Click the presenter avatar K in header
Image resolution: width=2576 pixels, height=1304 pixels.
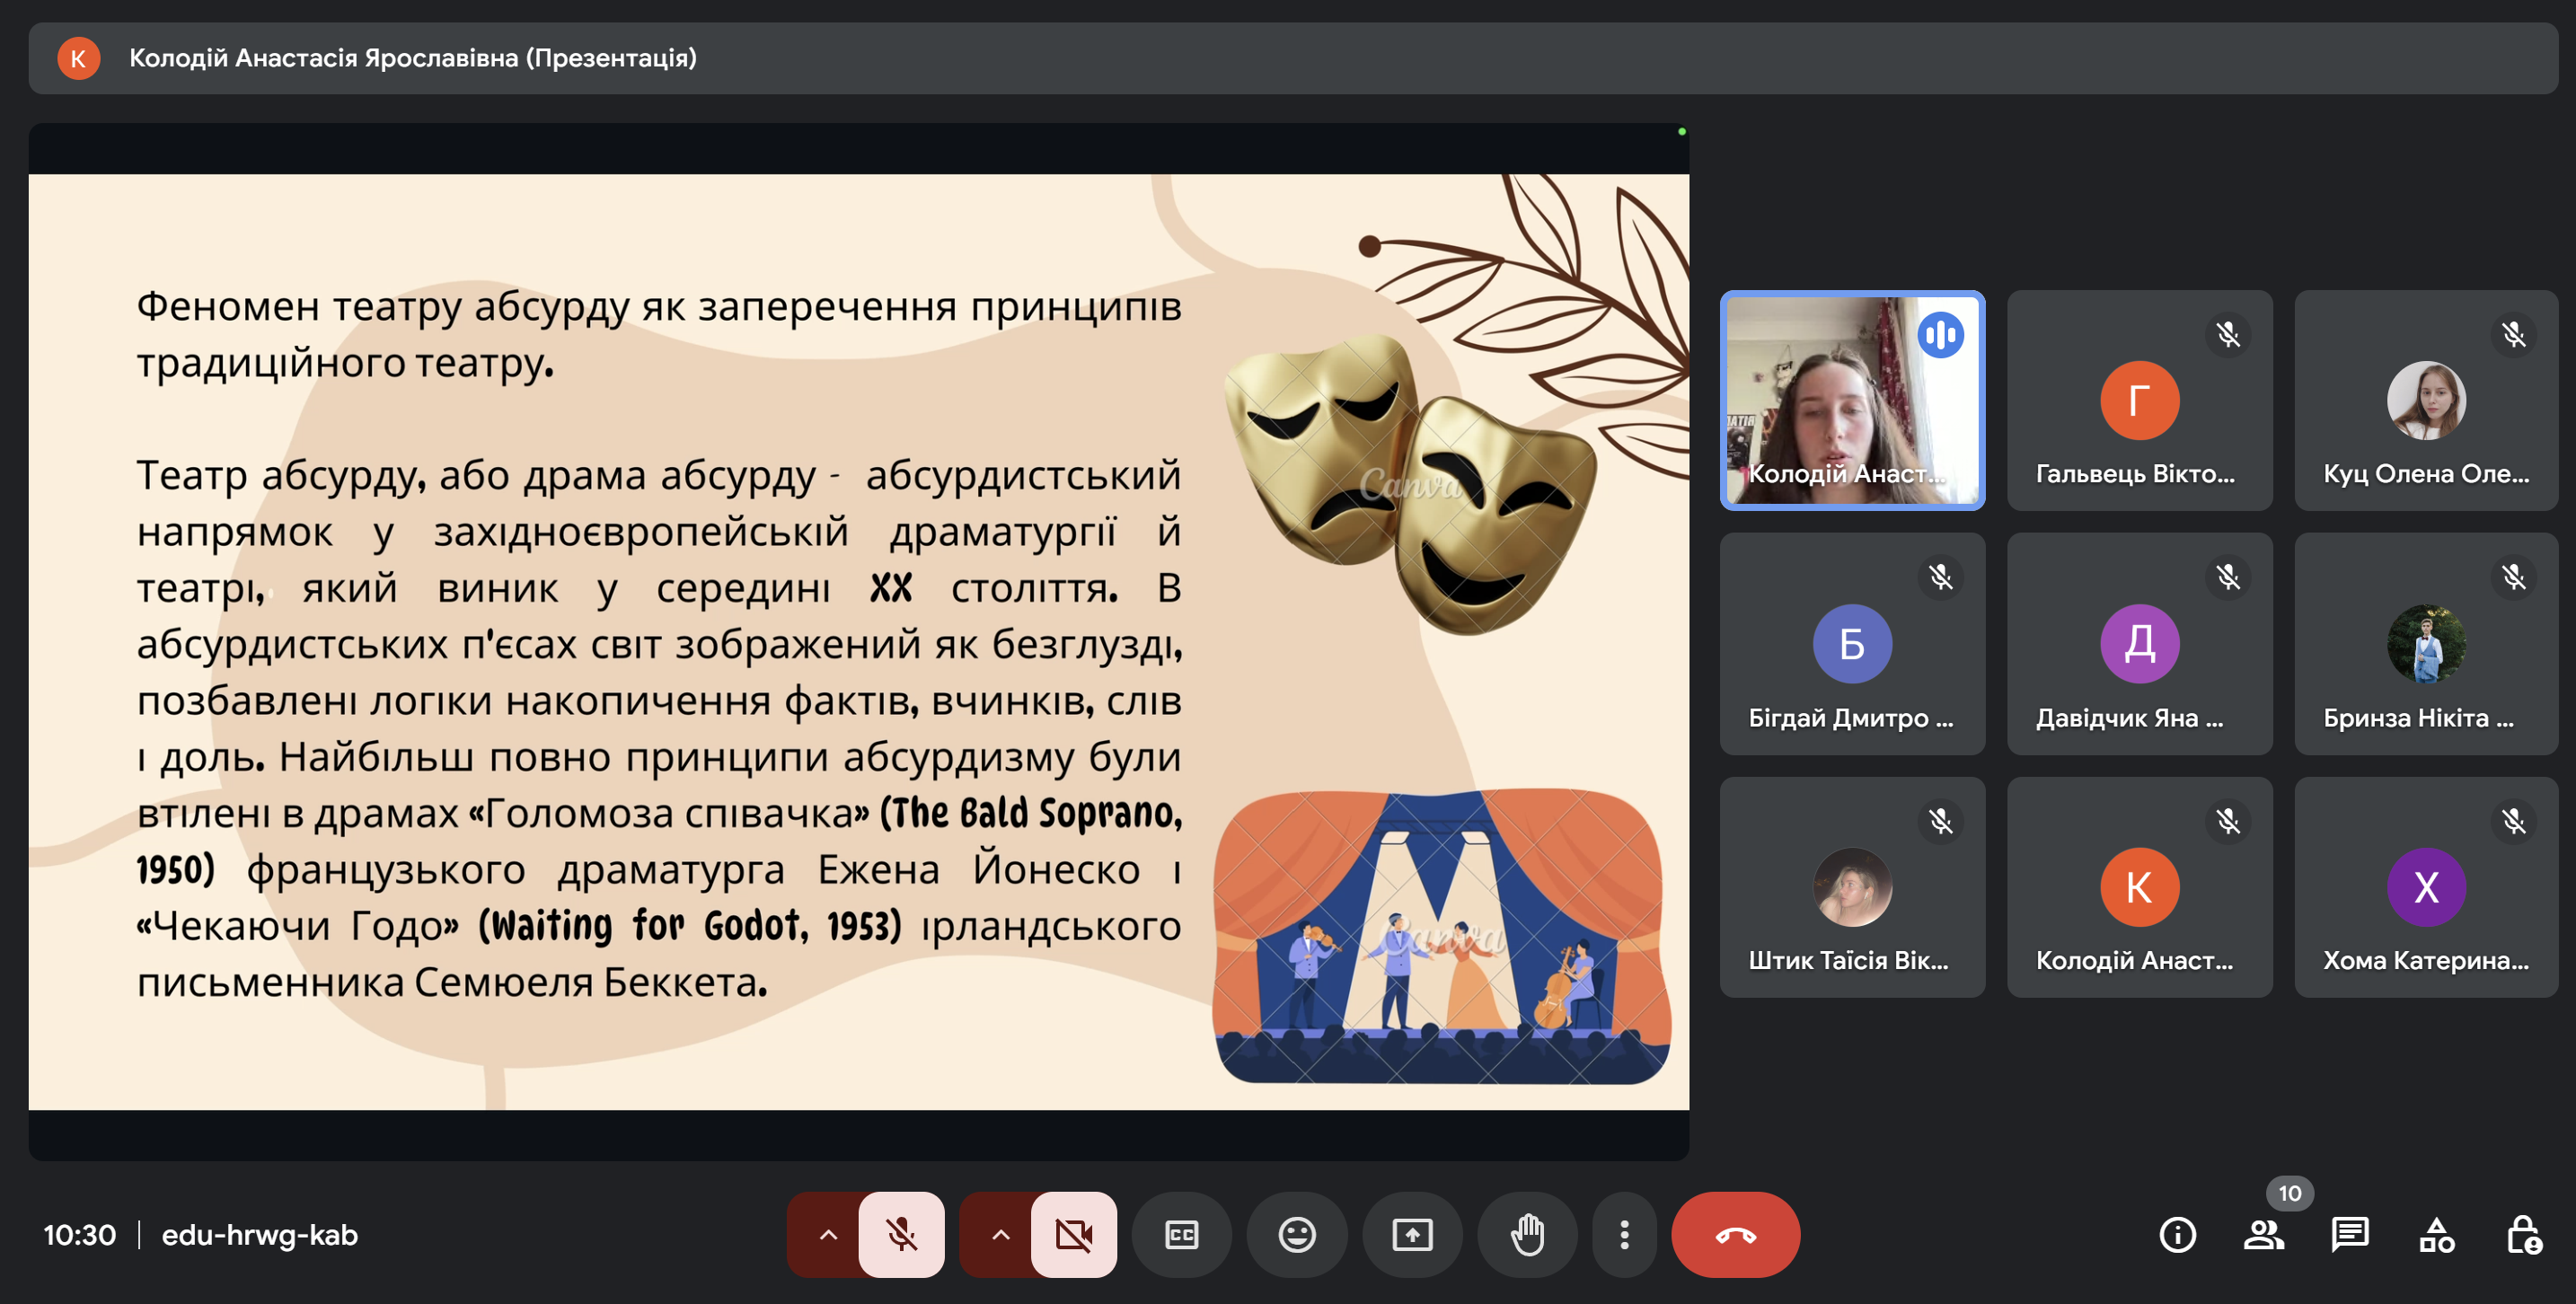[x=78, y=58]
